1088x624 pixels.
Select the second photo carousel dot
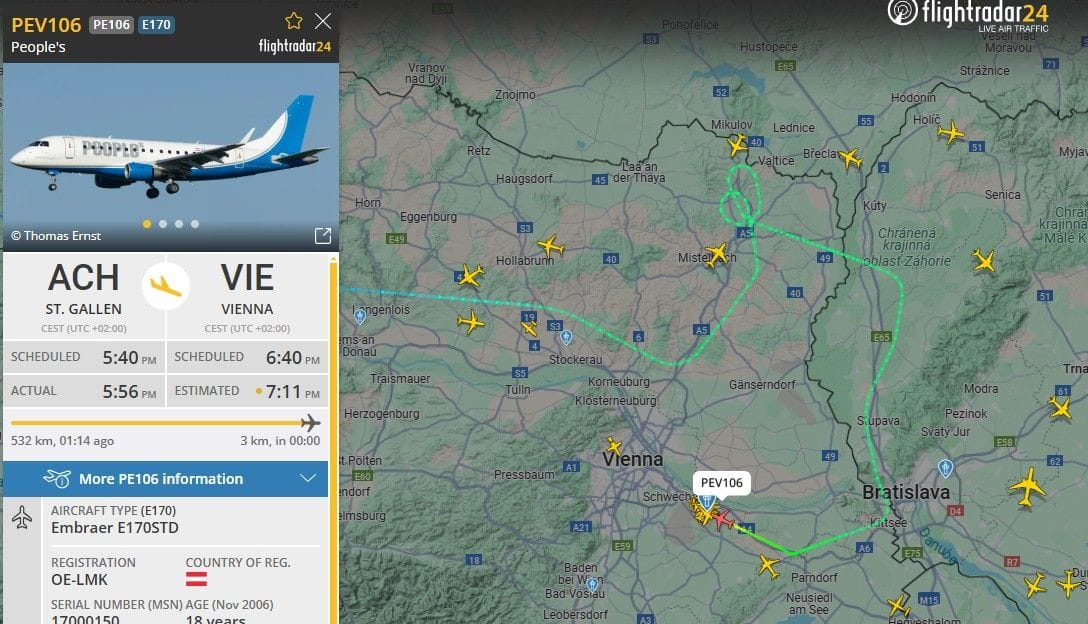point(162,224)
